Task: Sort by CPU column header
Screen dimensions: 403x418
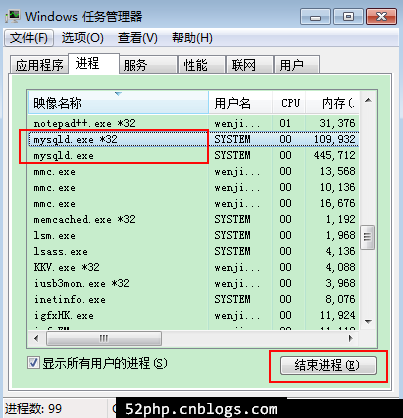Action: click(x=289, y=103)
